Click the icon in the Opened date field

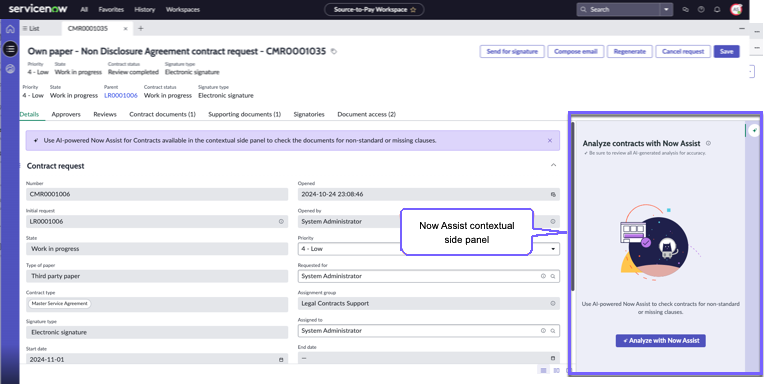(x=553, y=194)
